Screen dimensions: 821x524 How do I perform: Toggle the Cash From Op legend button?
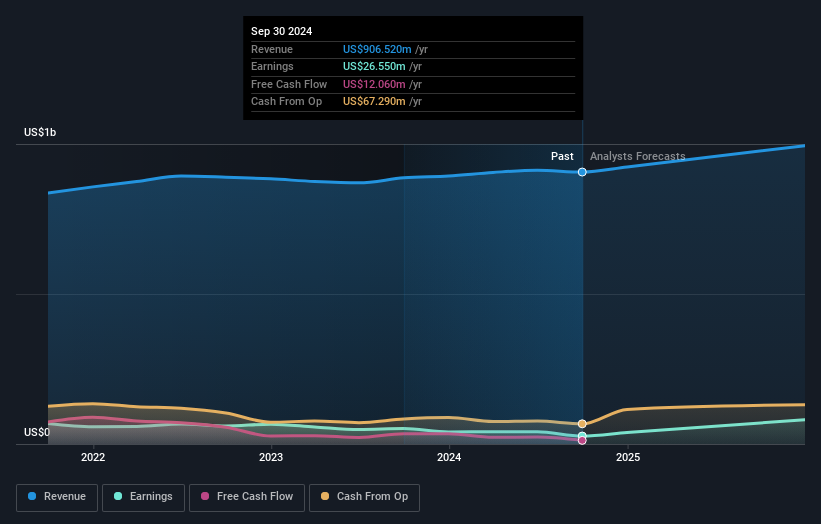(x=364, y=497)
